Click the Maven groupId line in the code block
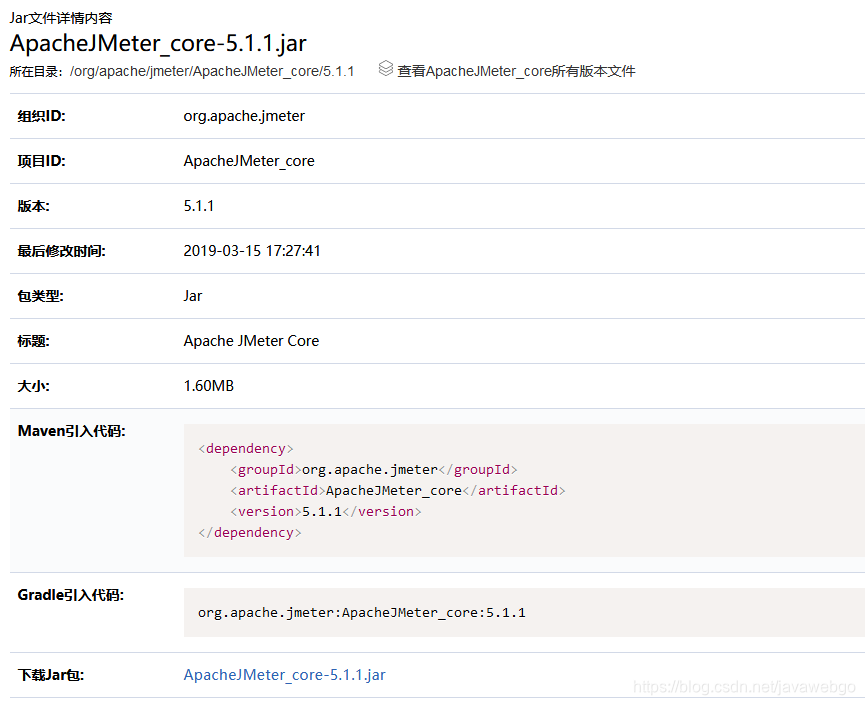865x705 pixels. (373, 469)
